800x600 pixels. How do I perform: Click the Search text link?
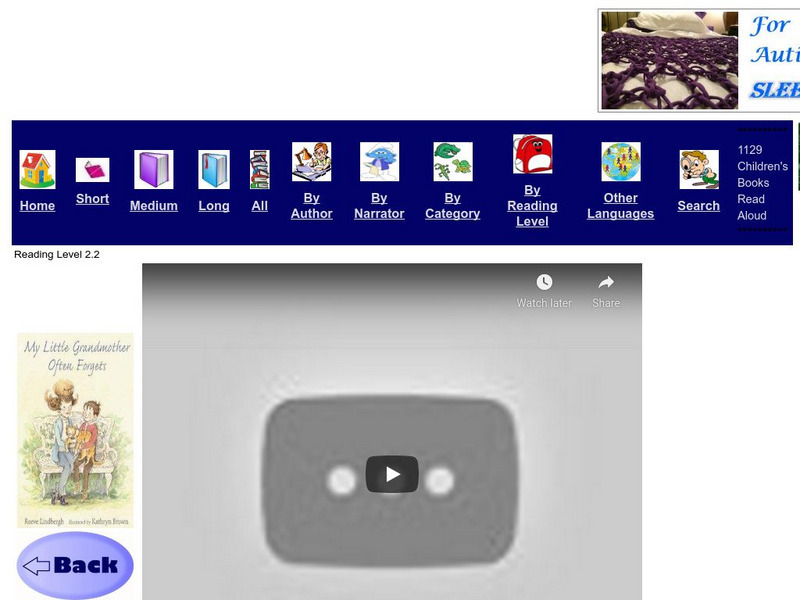pos(697,205)
